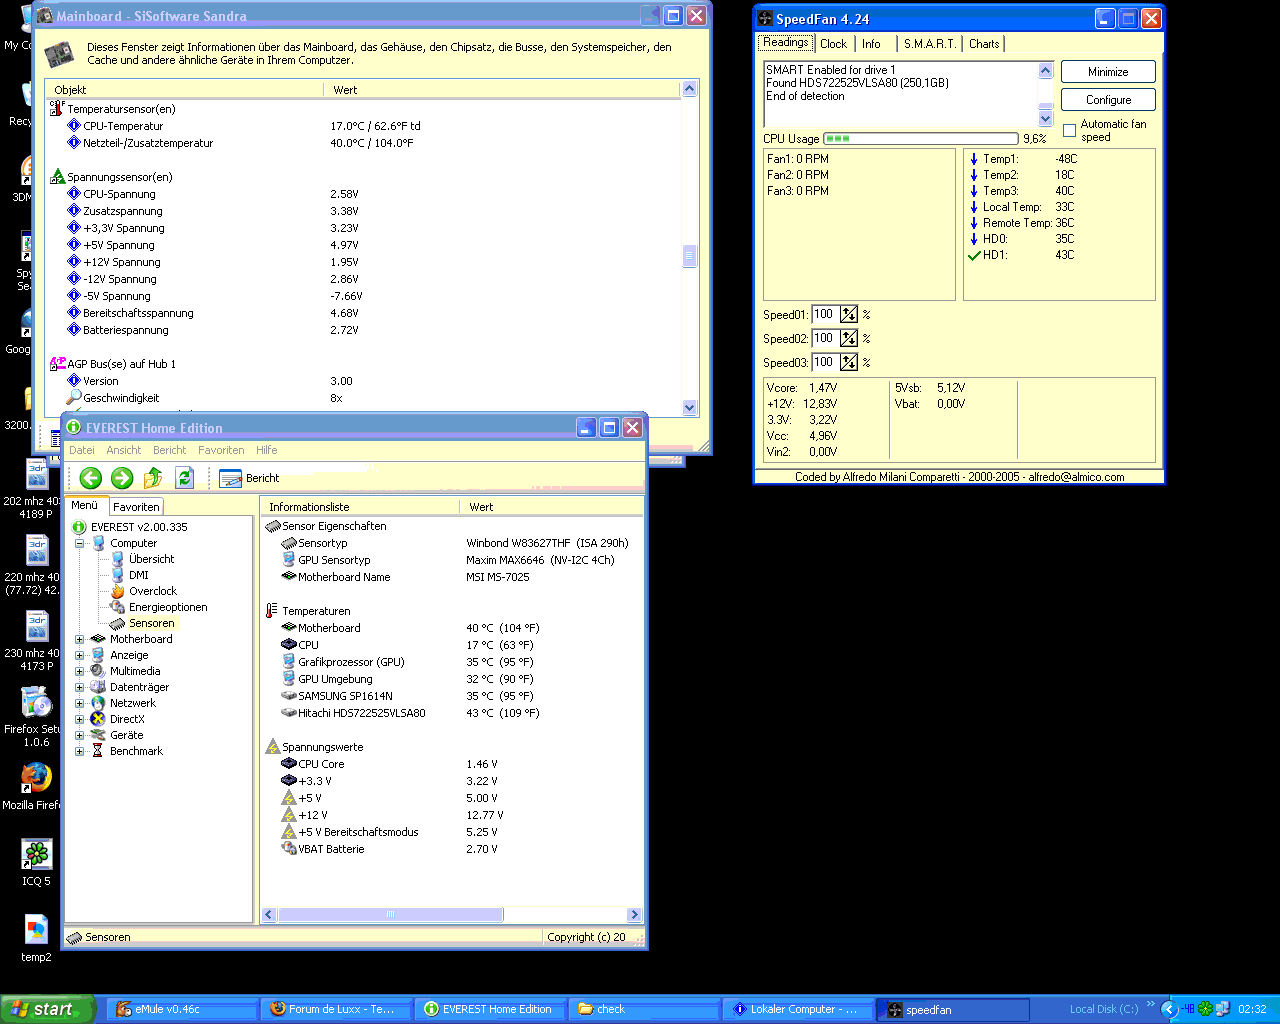
Task: Click the Refresh icon in EVEREST toolbar
Action: tap(184, 478)
